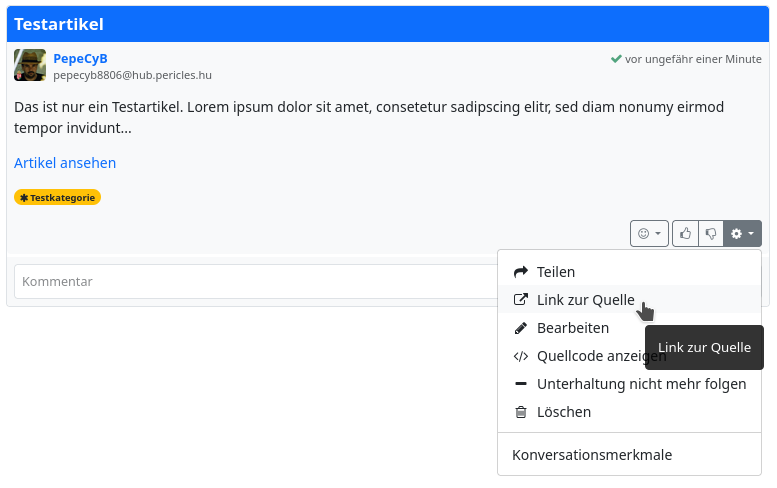Toggle the gear settings dropdown

[742, 233]
